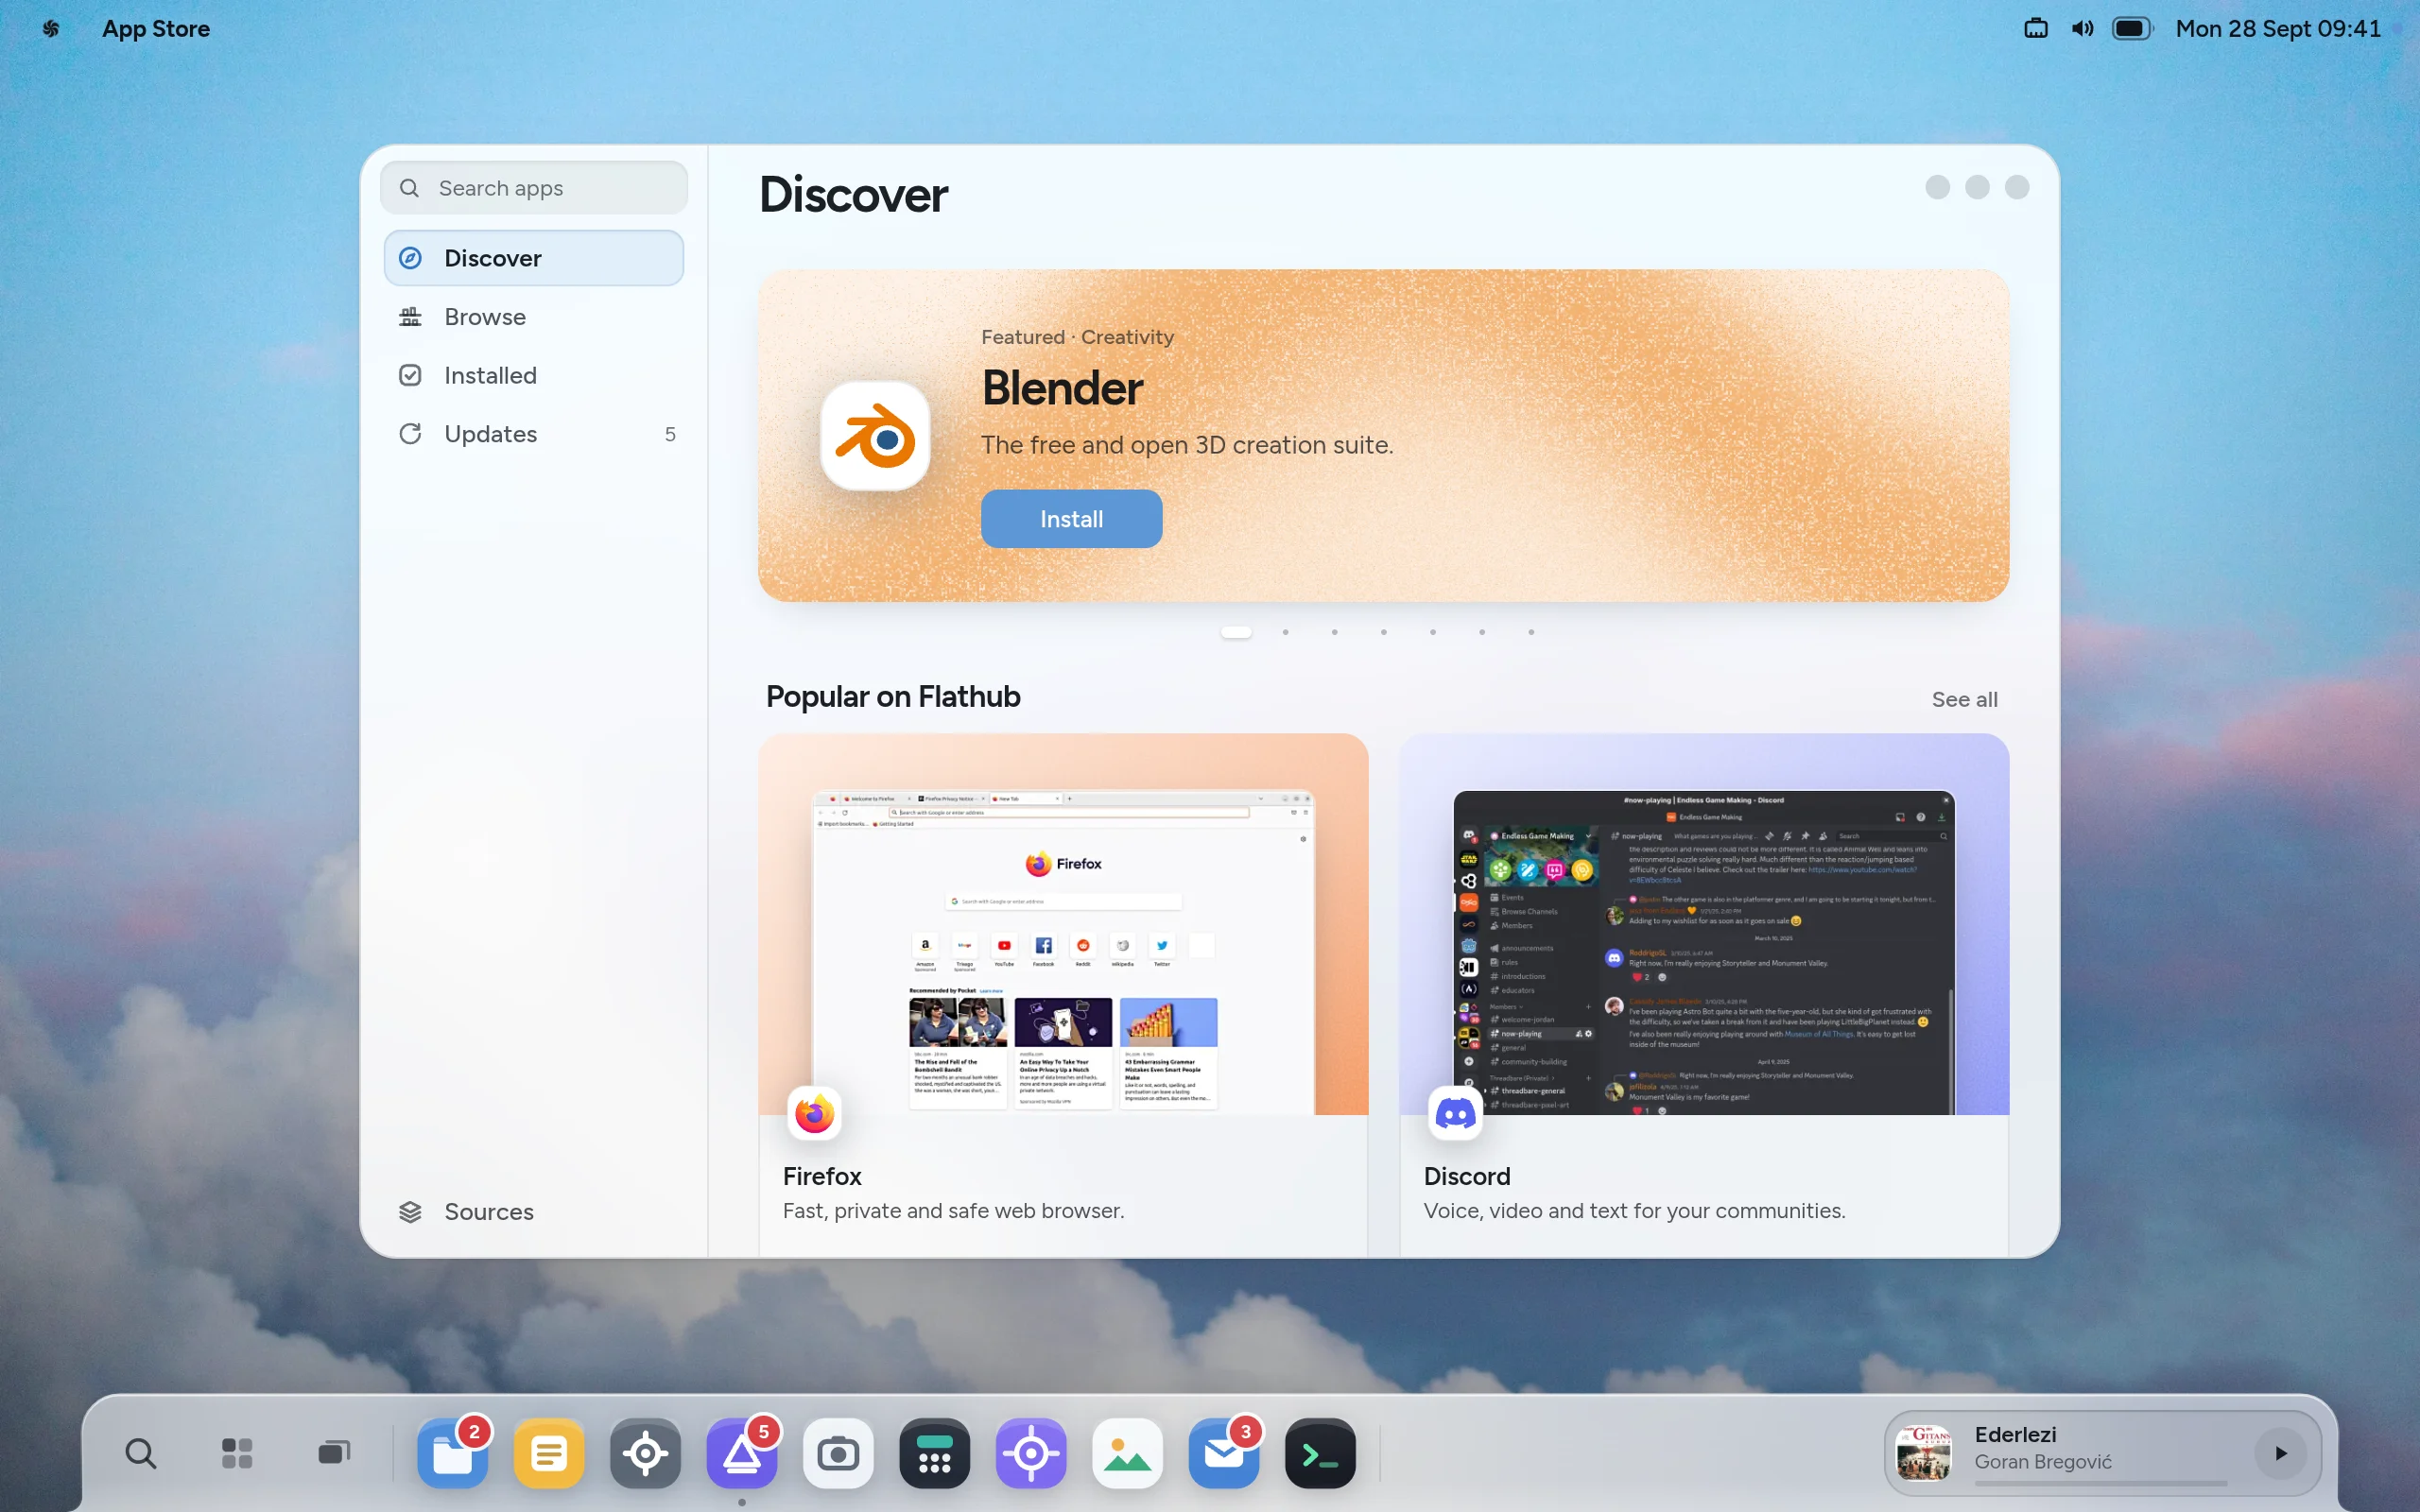Switch to the third carousel slide dot

coord(1334,632)
